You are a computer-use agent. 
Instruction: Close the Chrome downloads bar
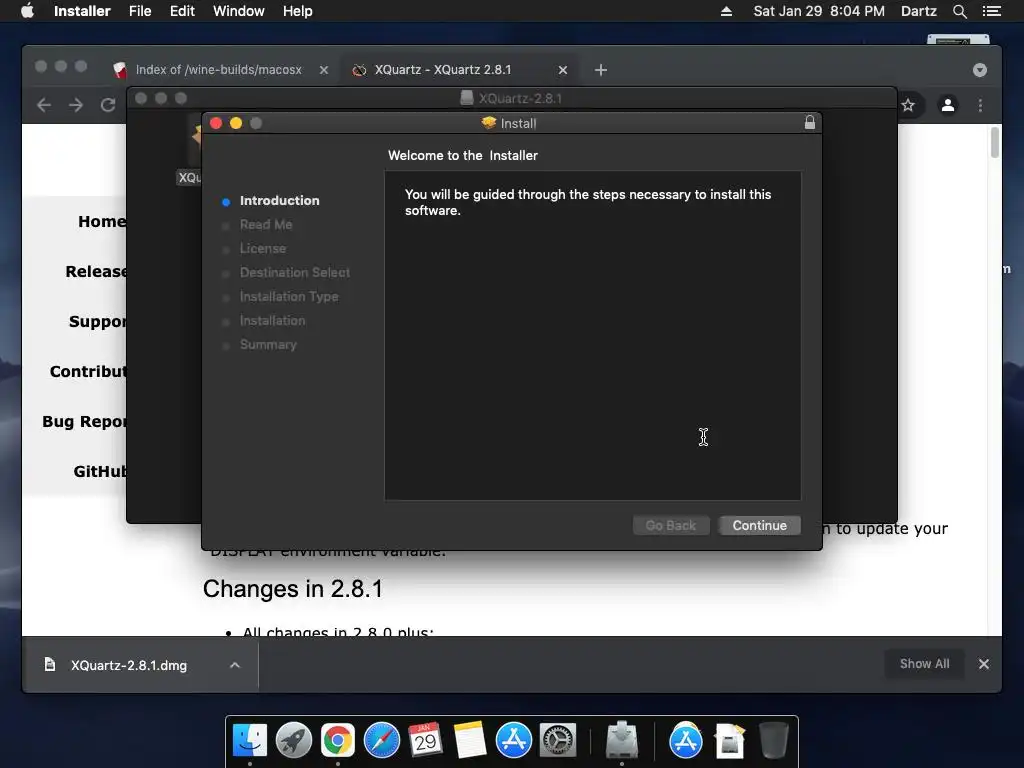click(984, 664)
